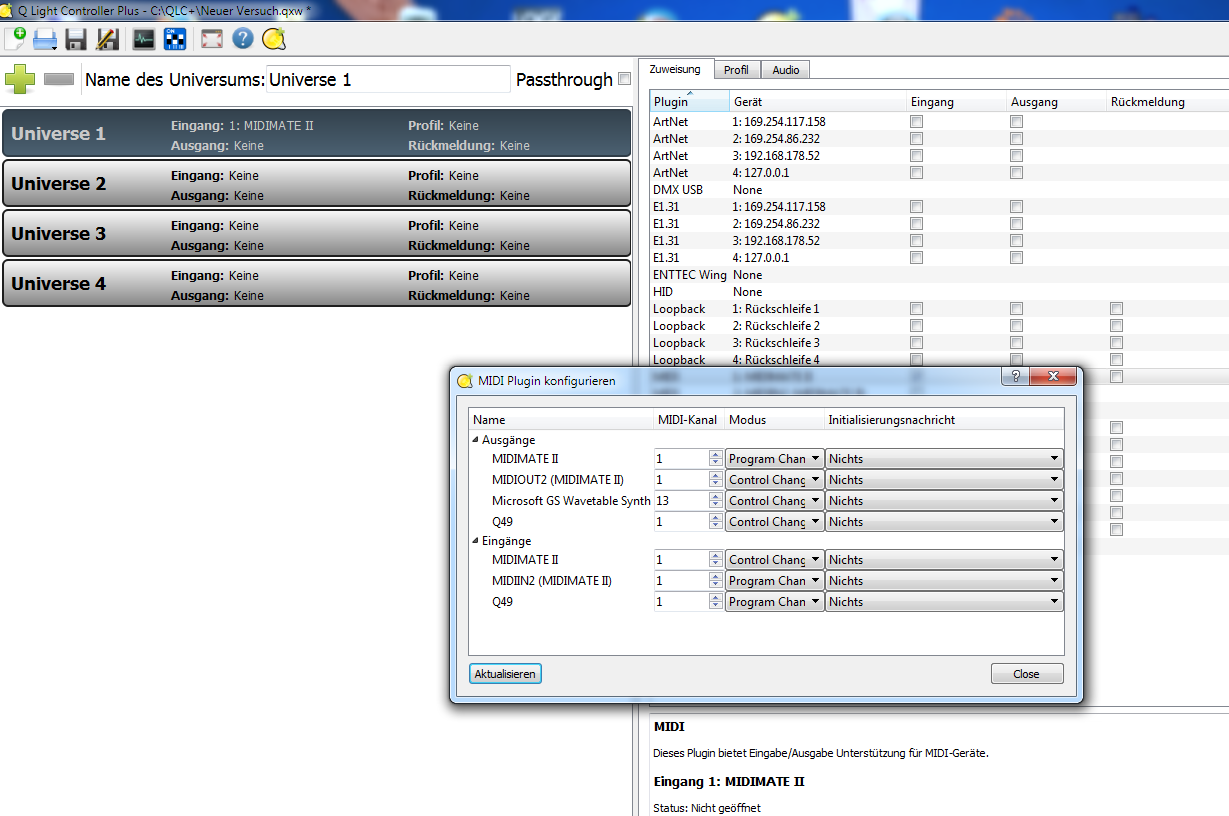1229x816 pixels.
Task: Enable the Passthrough checkbox
Action: coord(624,79)
